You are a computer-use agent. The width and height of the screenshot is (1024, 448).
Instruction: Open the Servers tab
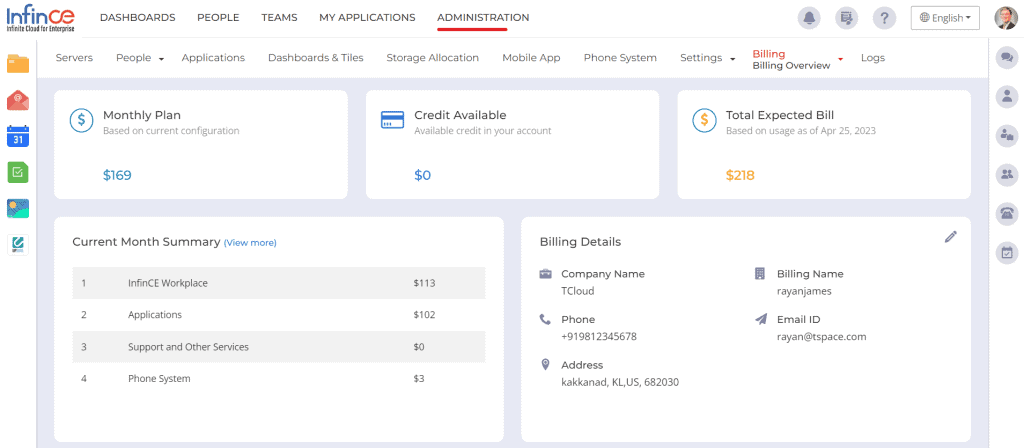(x=74, y=57)
